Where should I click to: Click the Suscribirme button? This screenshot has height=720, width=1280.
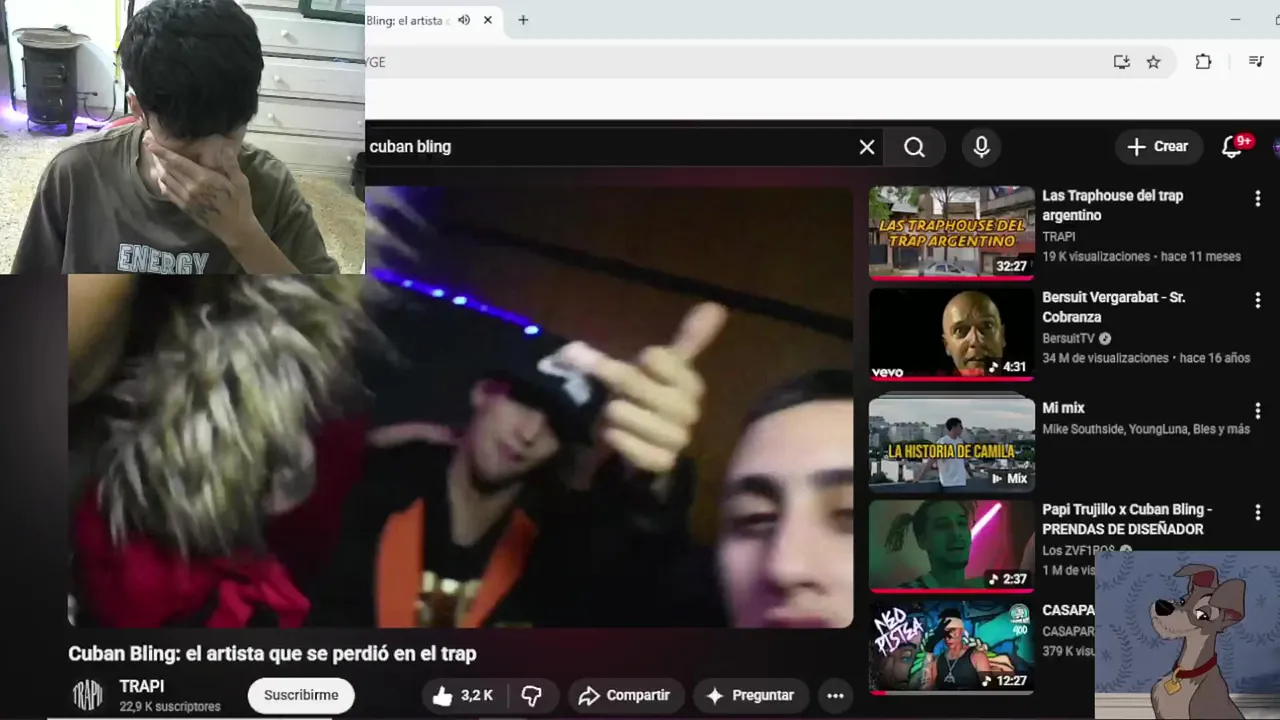pos(301,695)
